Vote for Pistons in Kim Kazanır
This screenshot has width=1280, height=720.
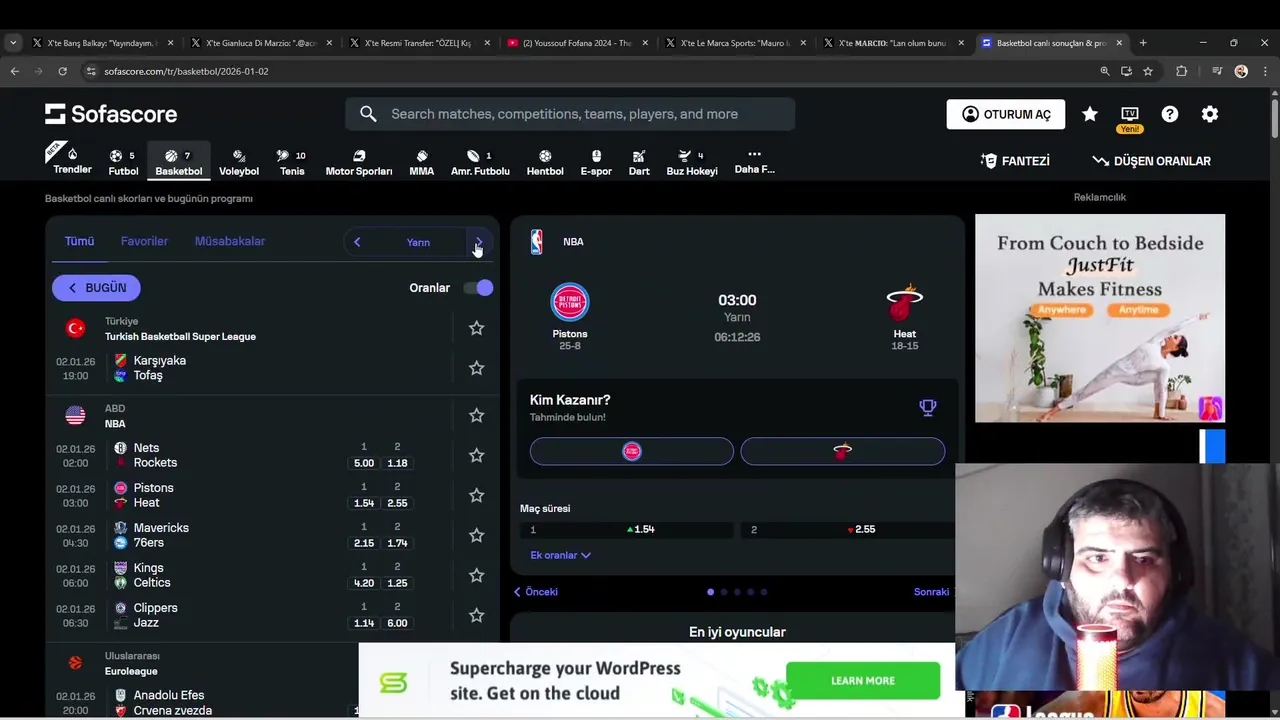click(631, 451)
